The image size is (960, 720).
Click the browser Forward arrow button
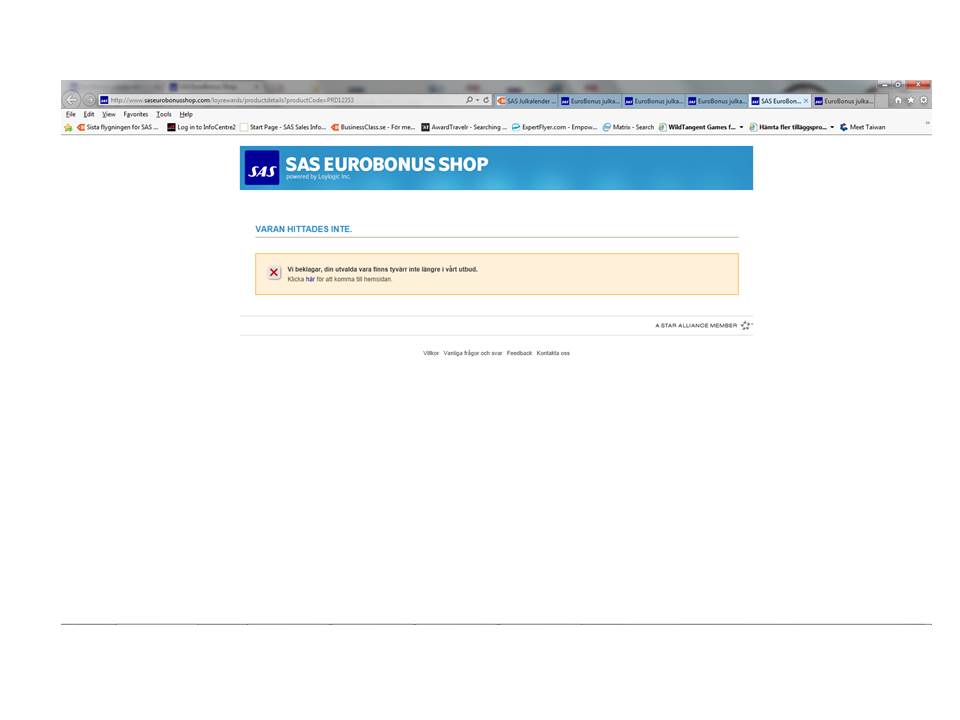tap(89, 100)
